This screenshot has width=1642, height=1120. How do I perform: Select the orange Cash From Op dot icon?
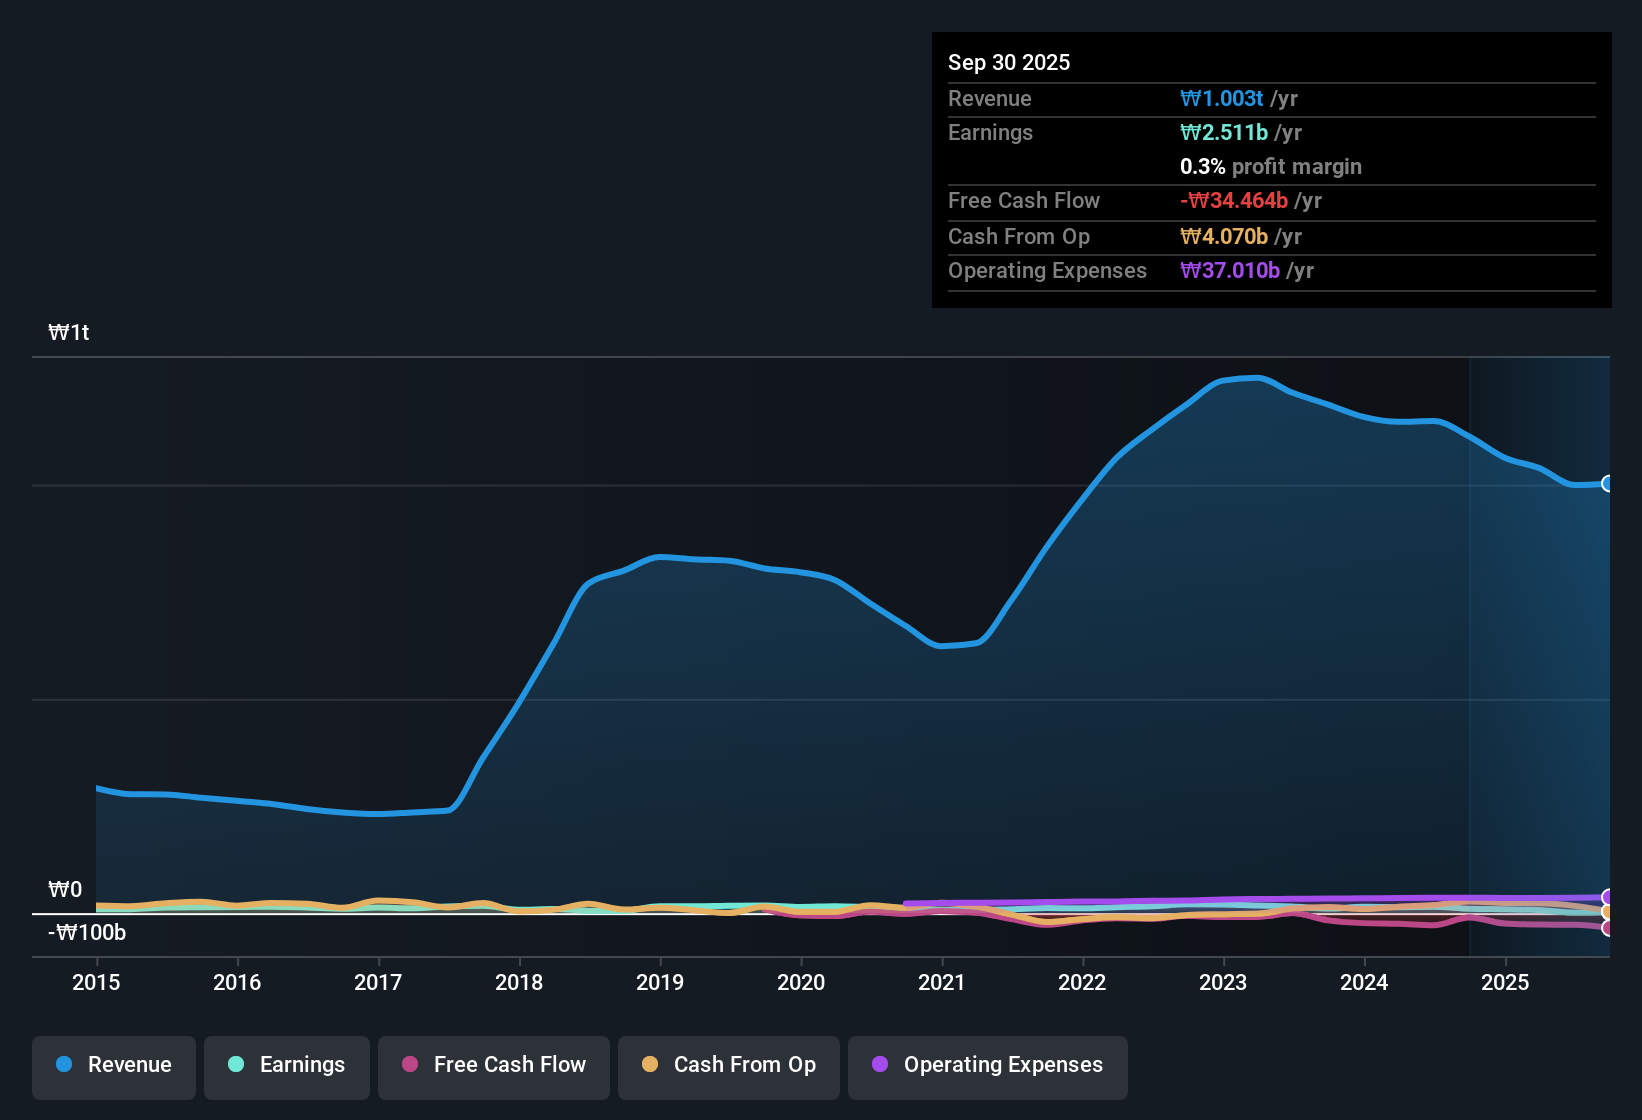650,1065
